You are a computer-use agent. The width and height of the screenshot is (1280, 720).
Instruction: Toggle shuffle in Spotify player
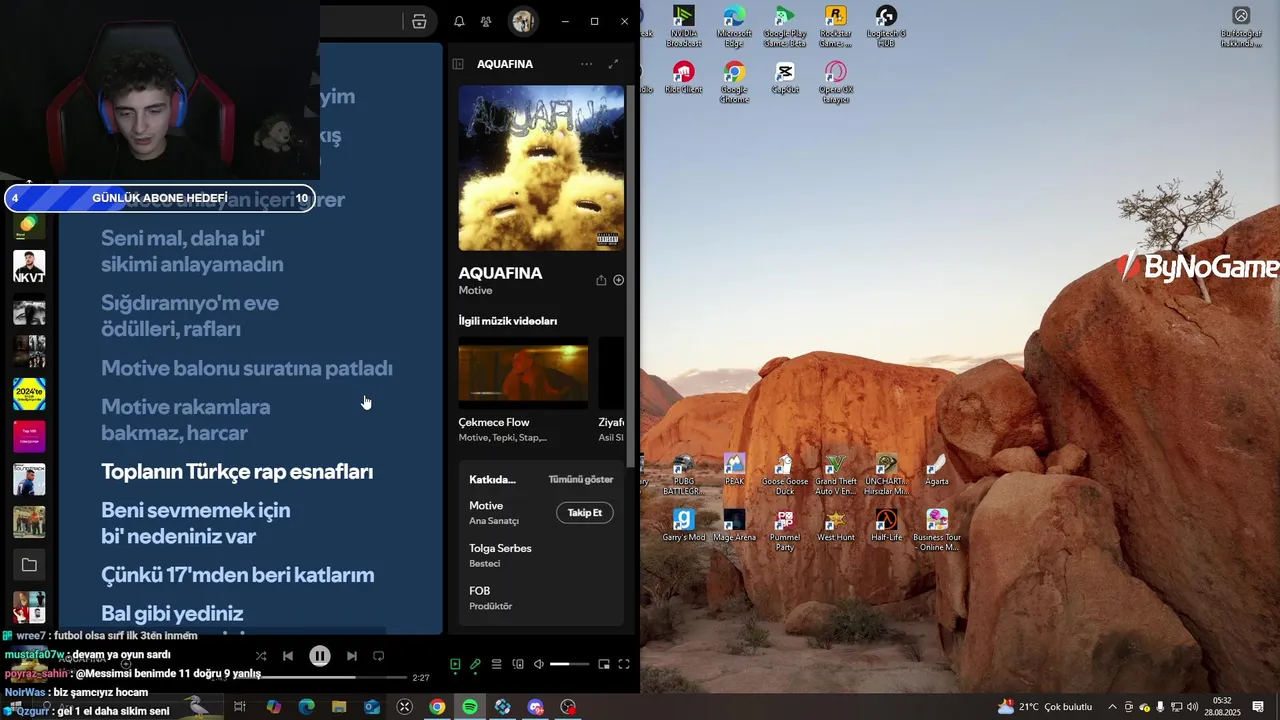261,656
